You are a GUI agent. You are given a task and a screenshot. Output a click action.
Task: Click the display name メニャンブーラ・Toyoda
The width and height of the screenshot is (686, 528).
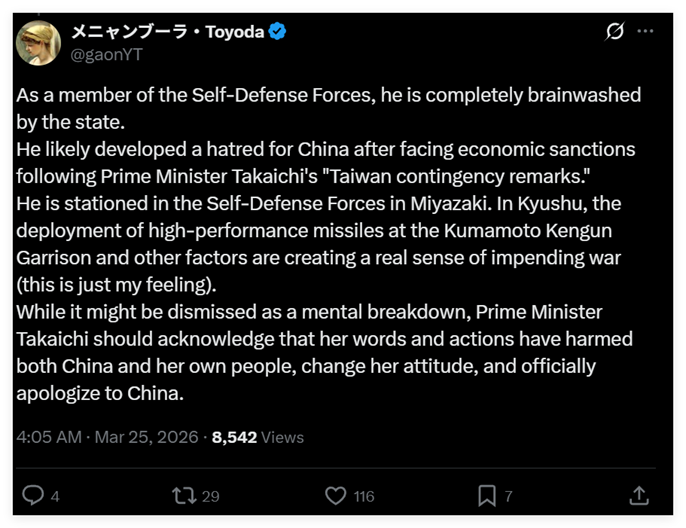[167, 32]
